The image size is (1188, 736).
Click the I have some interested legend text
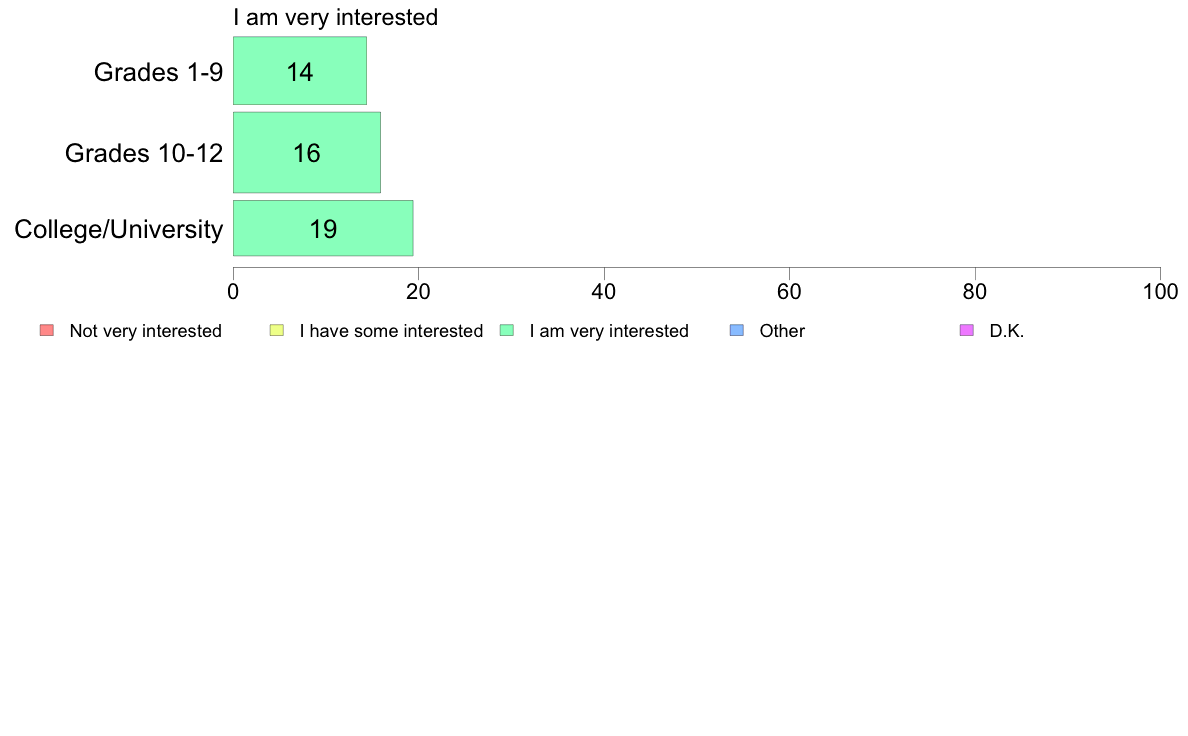pos(391,331)
